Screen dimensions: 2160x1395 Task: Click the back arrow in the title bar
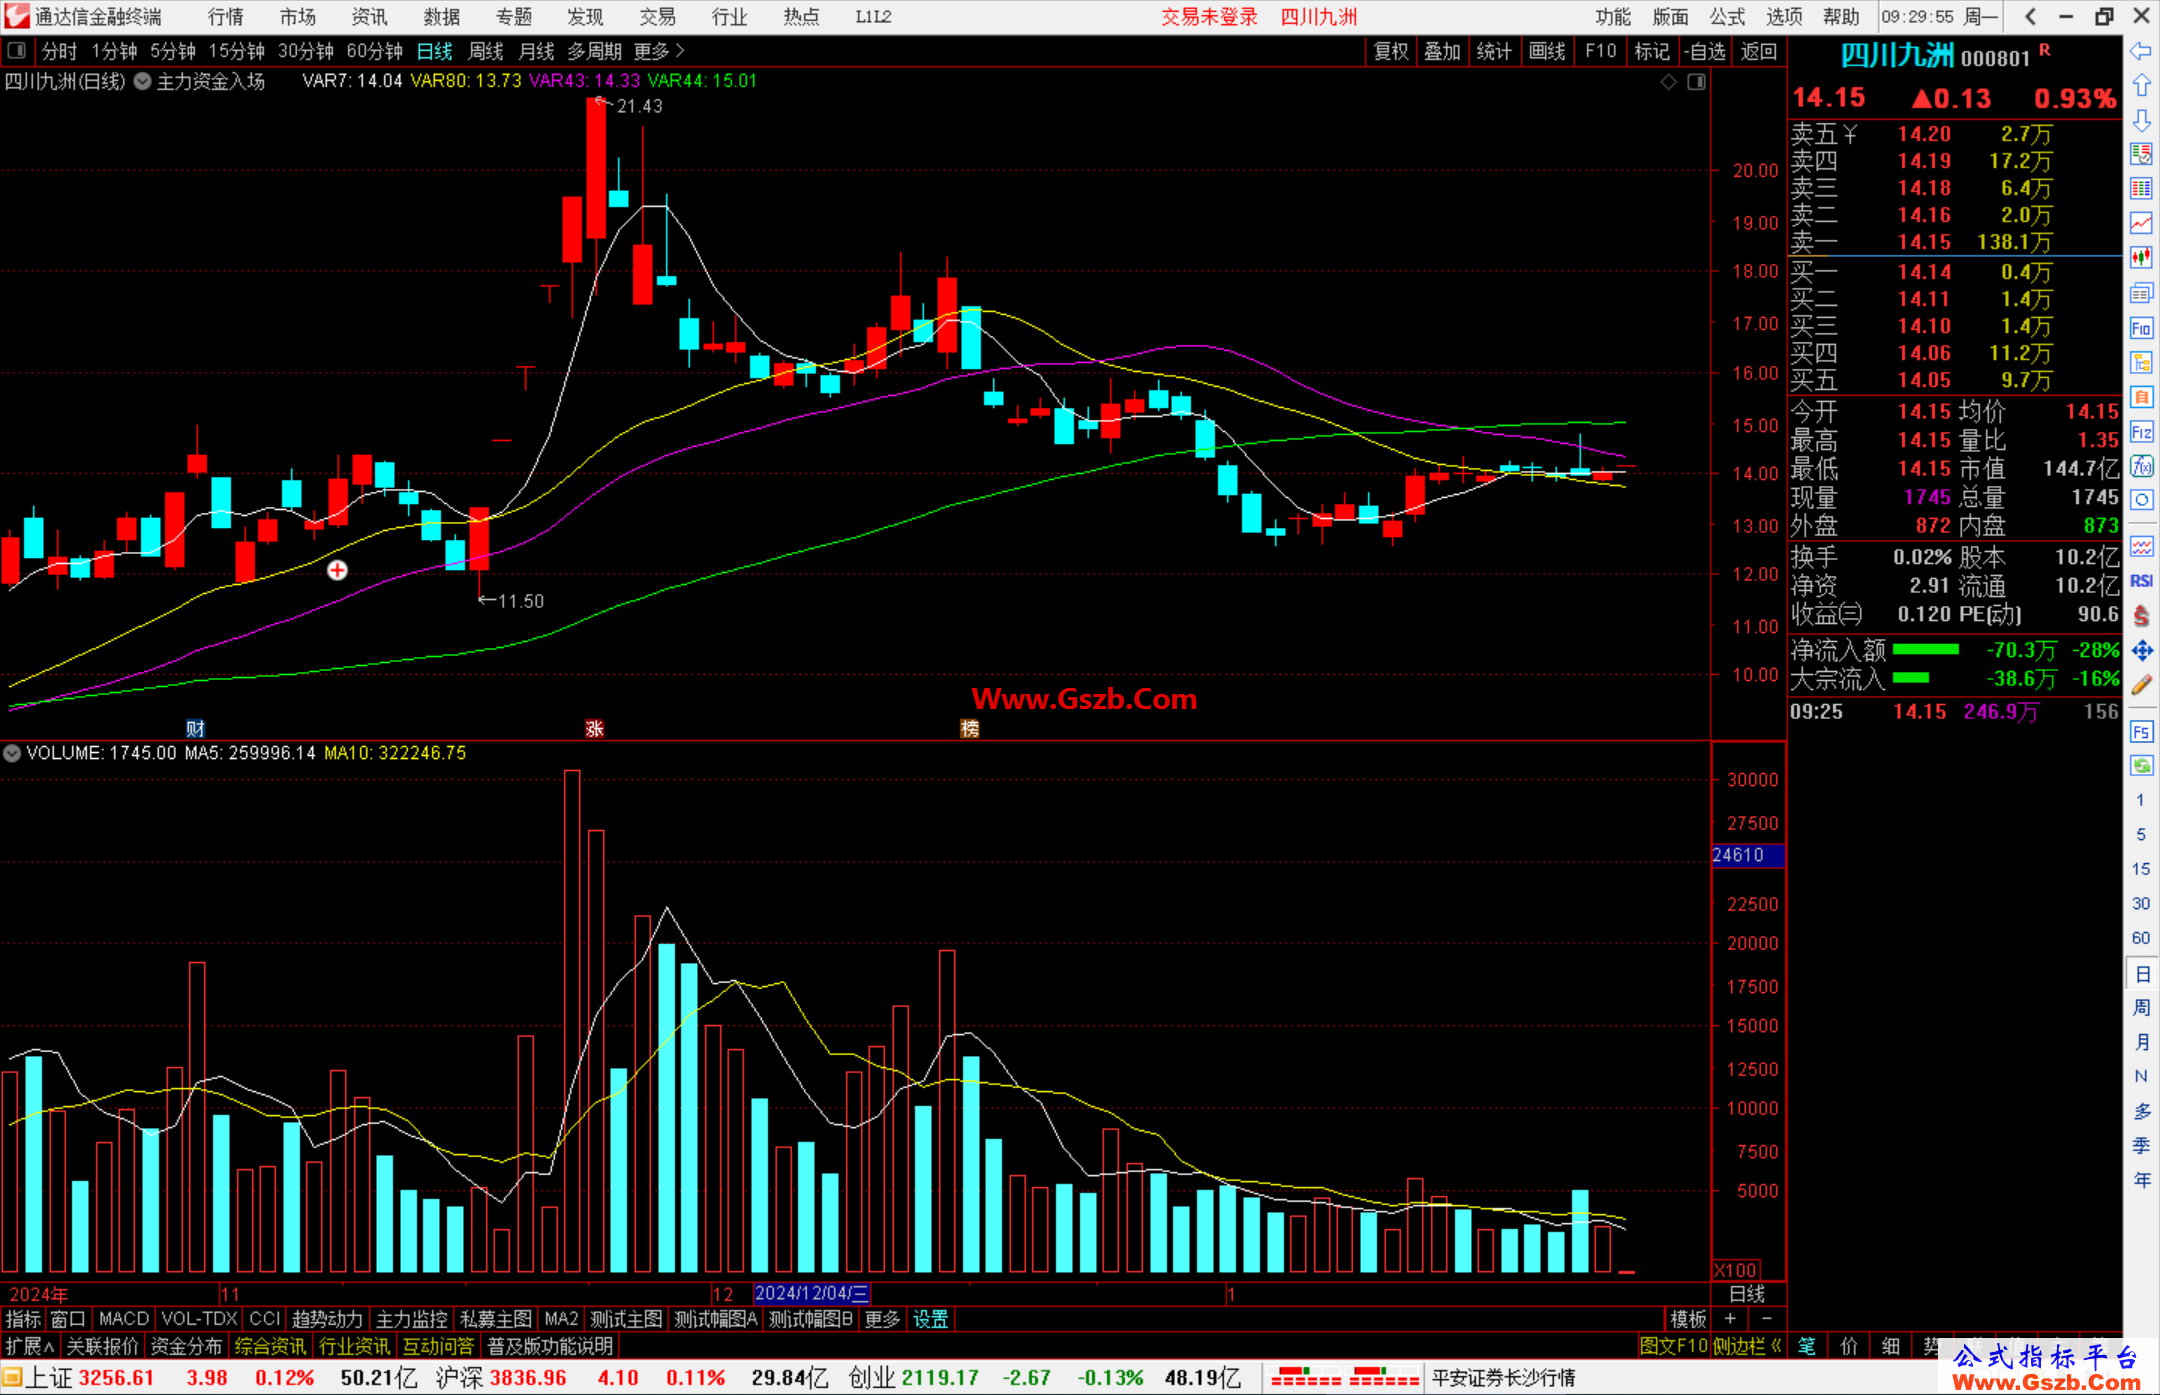pos(2030,16)
